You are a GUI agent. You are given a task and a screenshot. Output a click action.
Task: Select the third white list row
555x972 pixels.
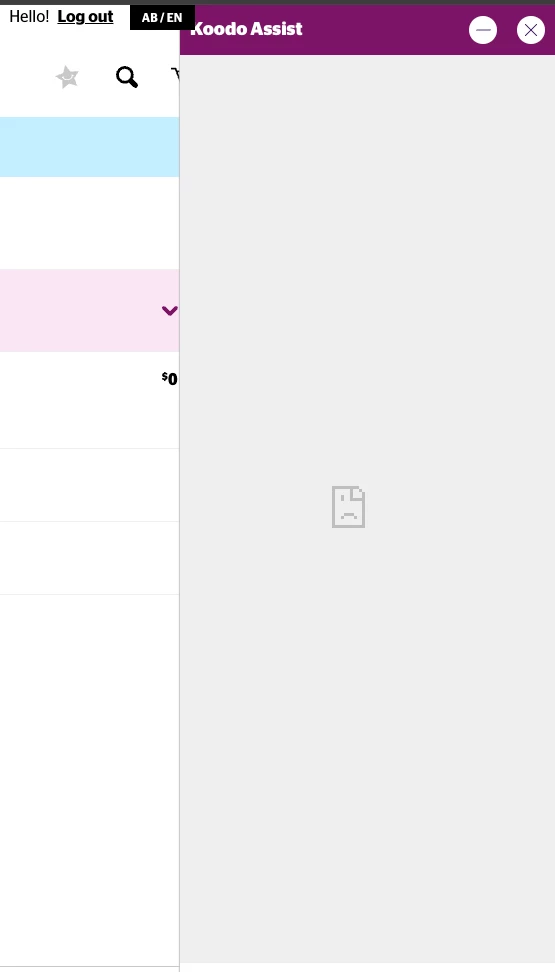point(89,559)
